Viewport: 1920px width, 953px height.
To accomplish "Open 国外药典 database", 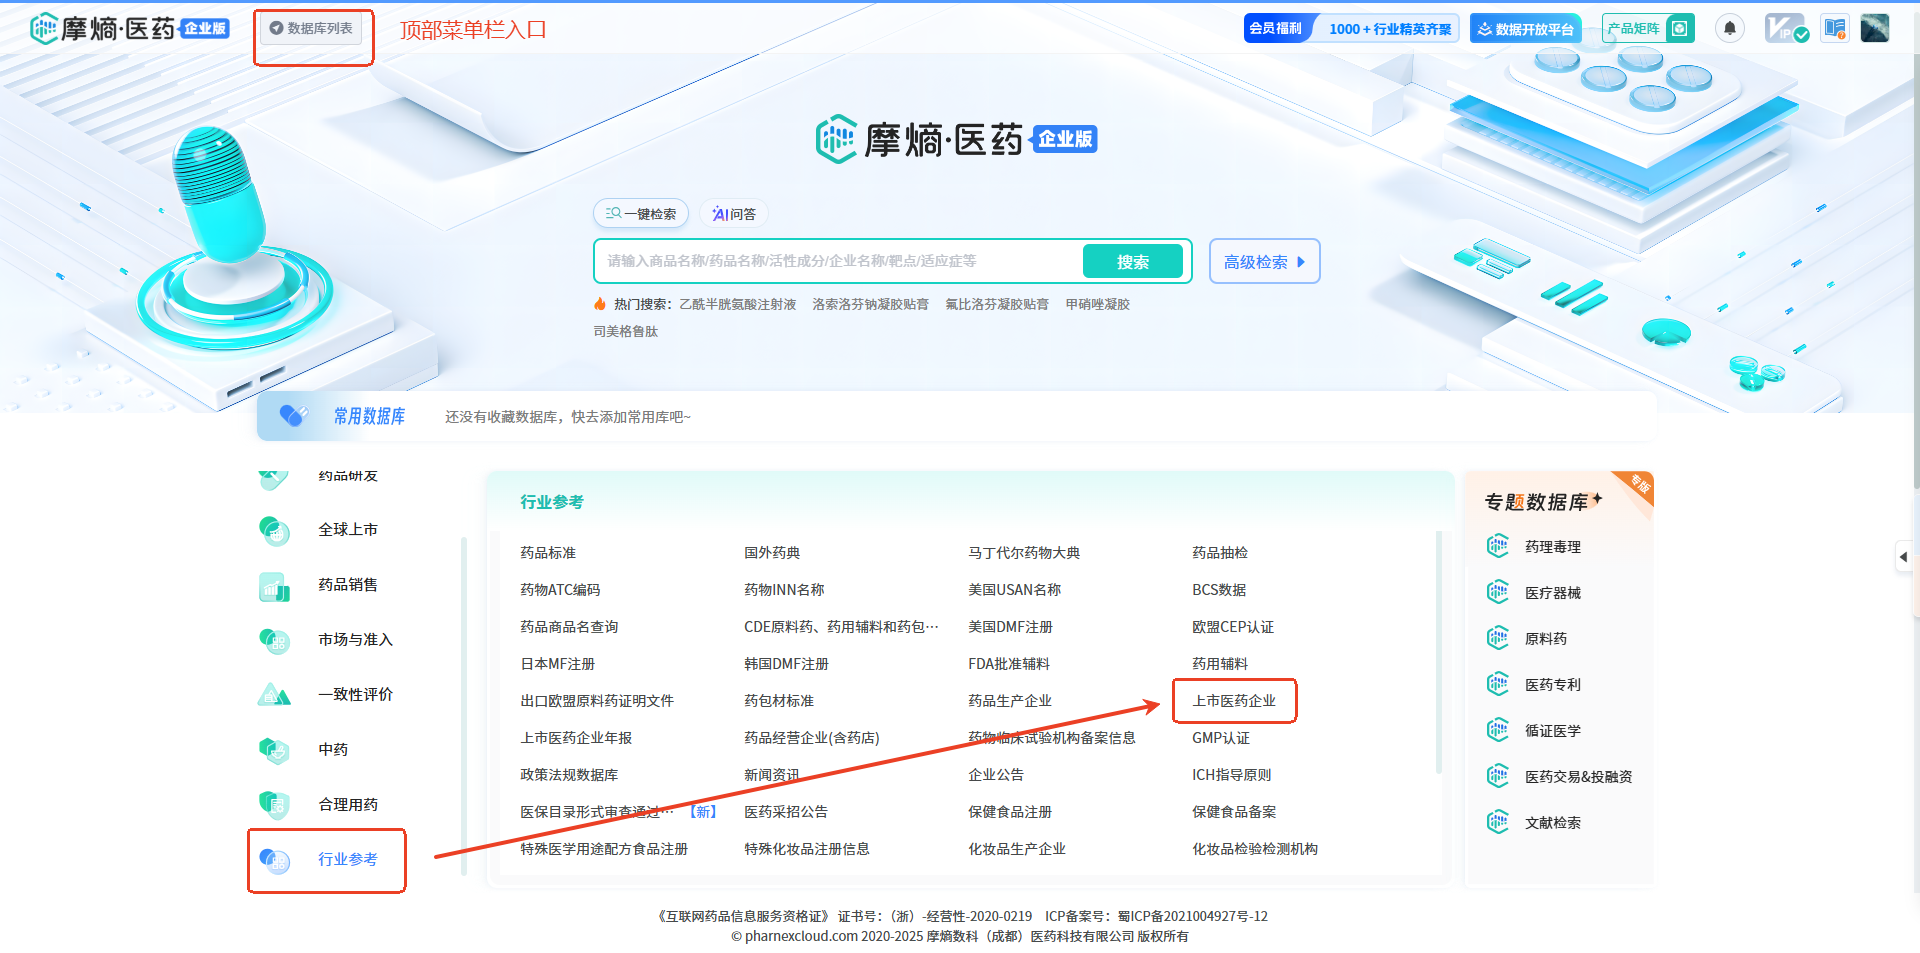I will (x=772, y=553).
